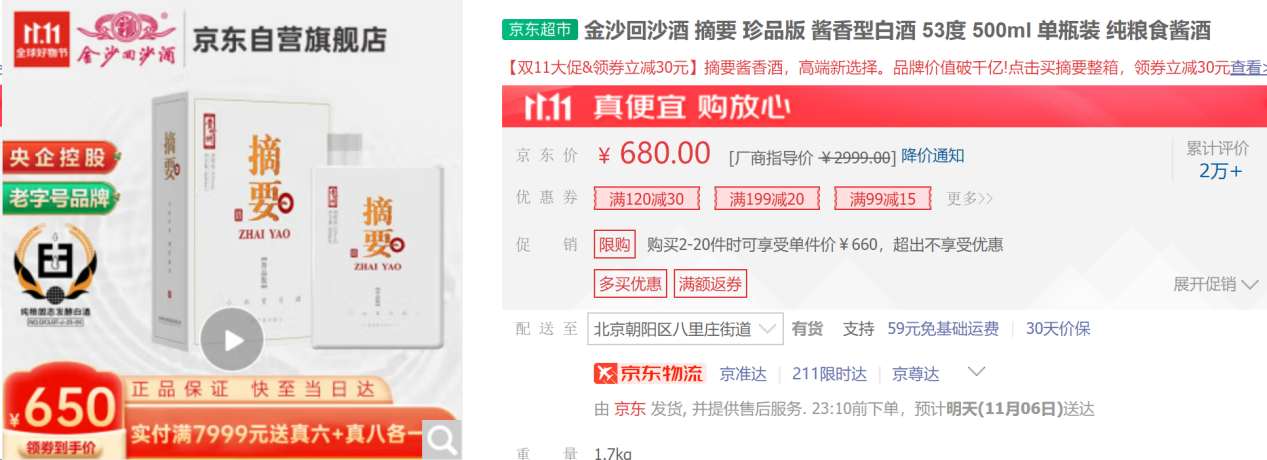Click the 京东超市 green tag
1267x460 pixels.
click(x=540, y=31)
